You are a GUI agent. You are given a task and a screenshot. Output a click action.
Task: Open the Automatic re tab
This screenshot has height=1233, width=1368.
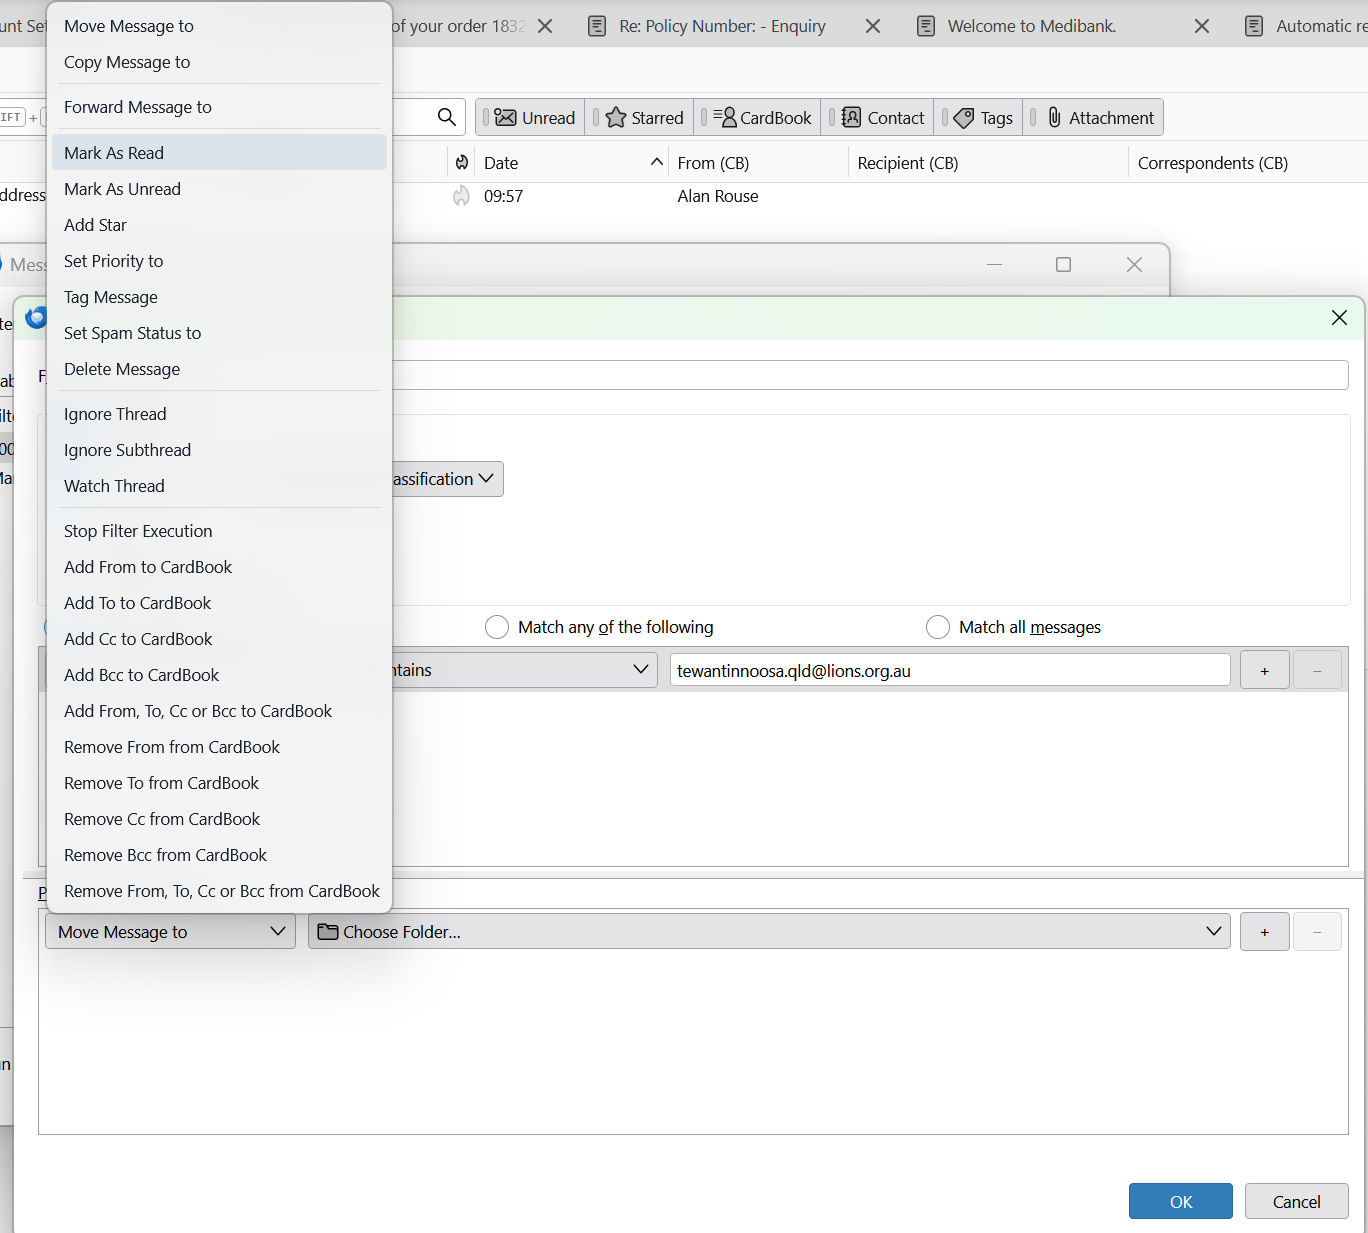[x=1305, y=26]
